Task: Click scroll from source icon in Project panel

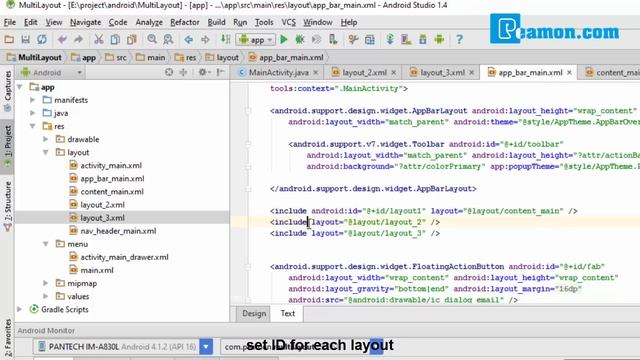Action: 169,72
